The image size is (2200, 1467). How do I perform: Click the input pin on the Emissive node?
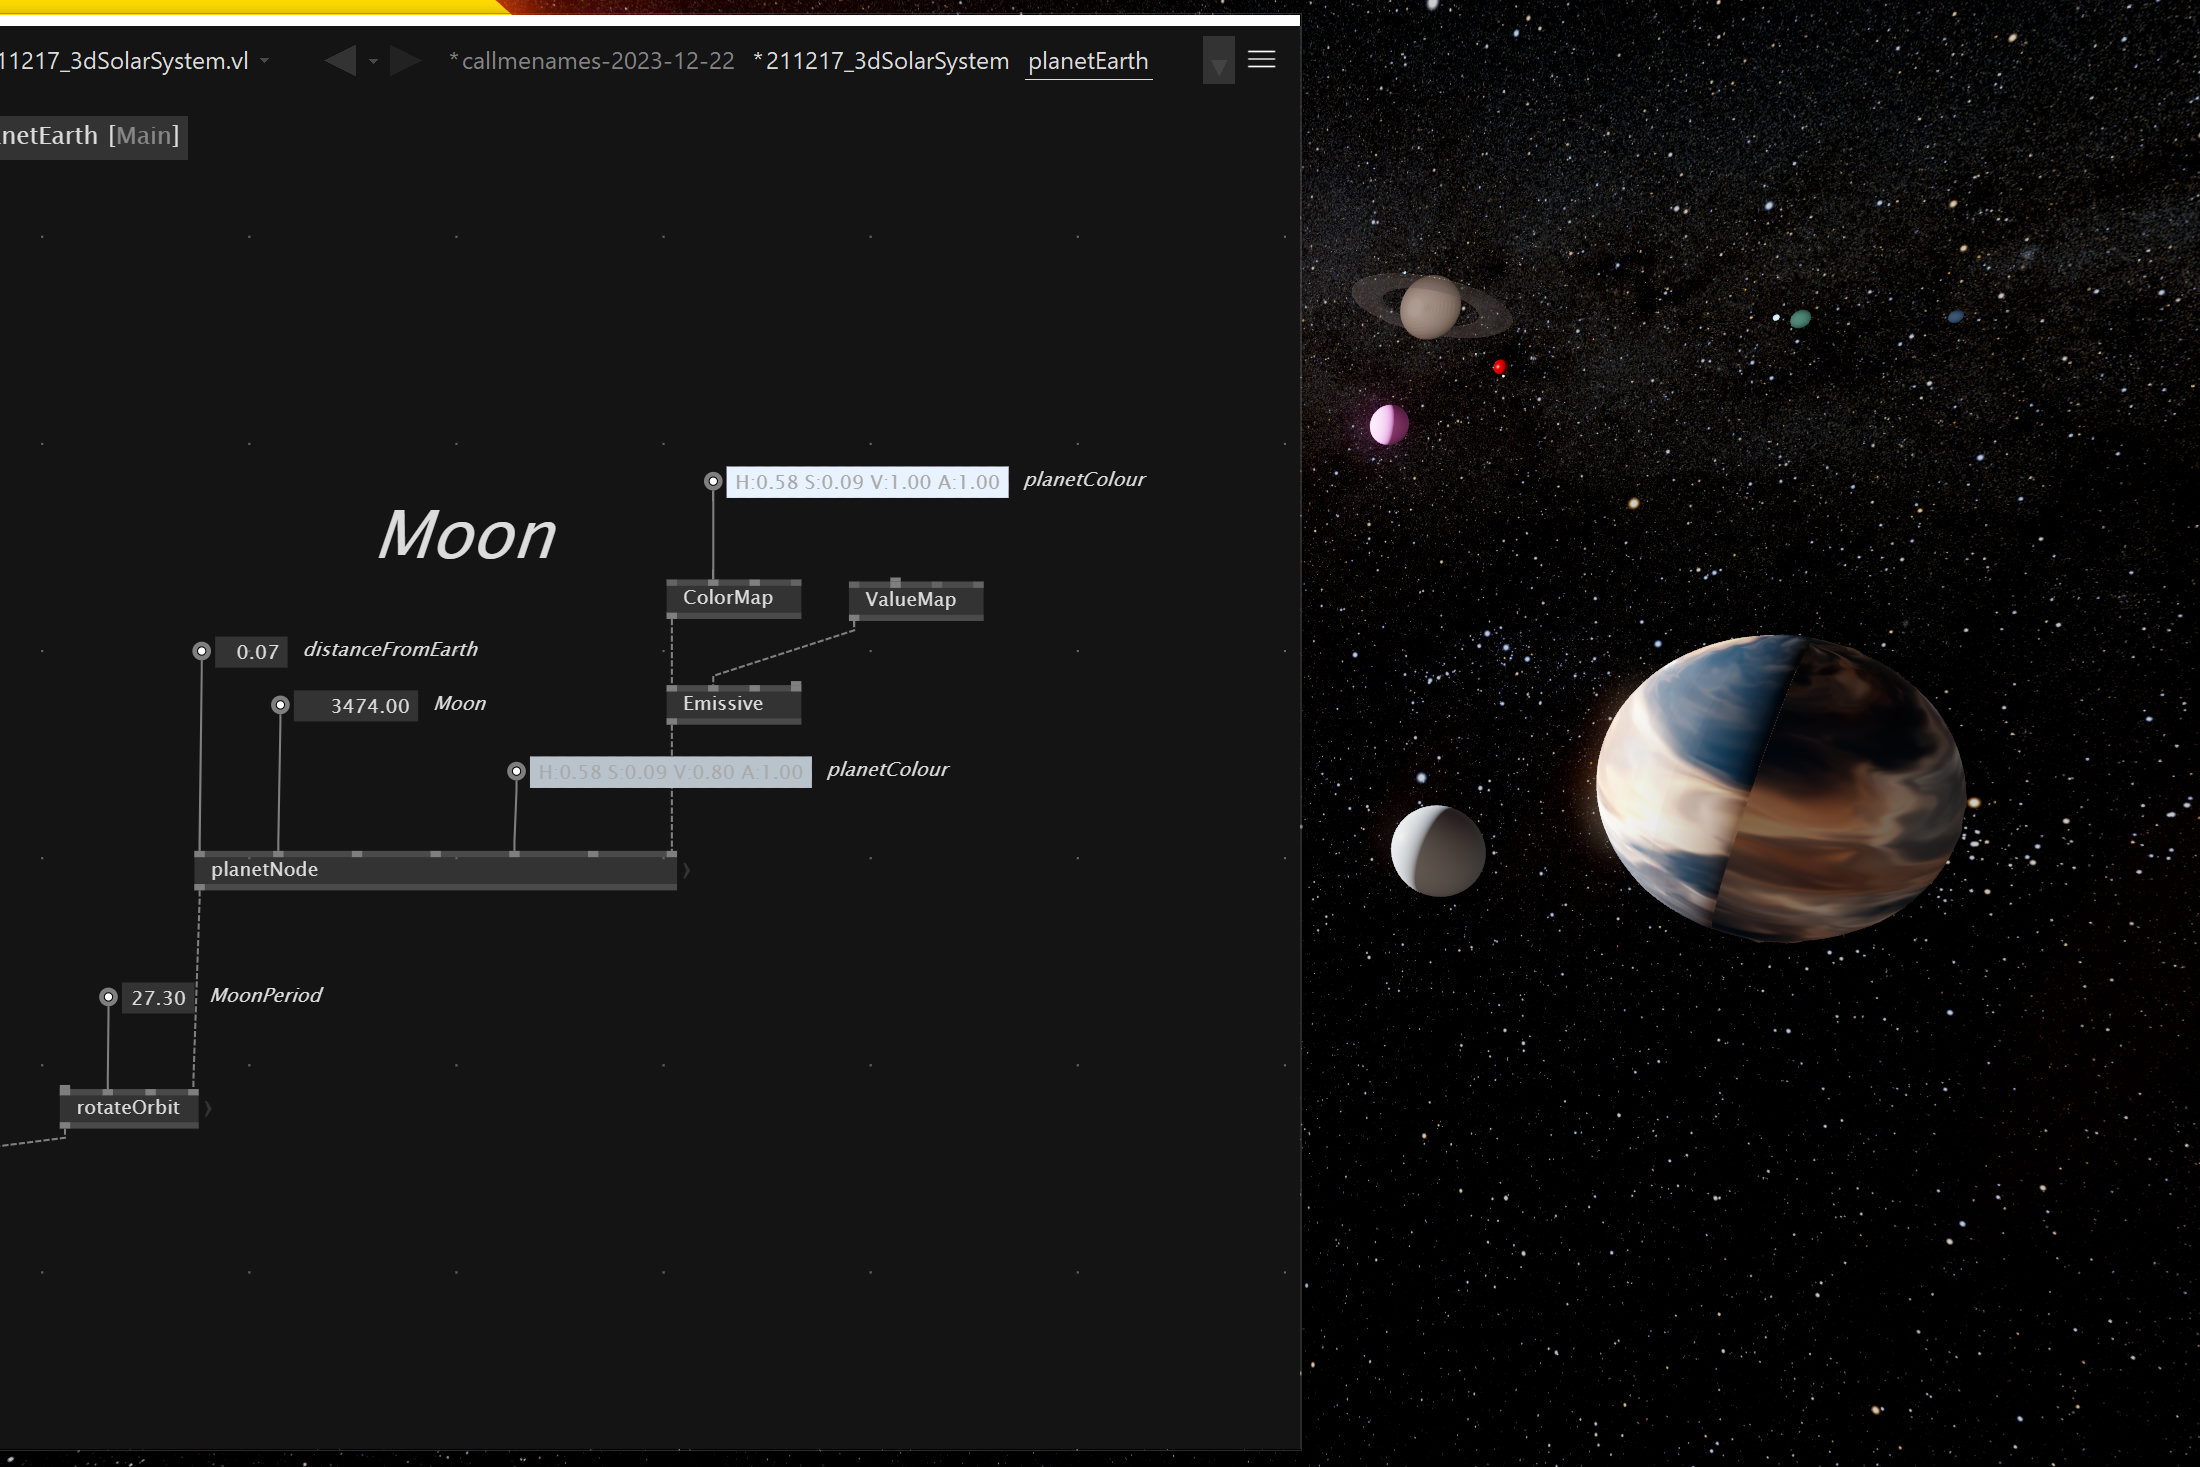pyautogui.click(x=673, y=689)
